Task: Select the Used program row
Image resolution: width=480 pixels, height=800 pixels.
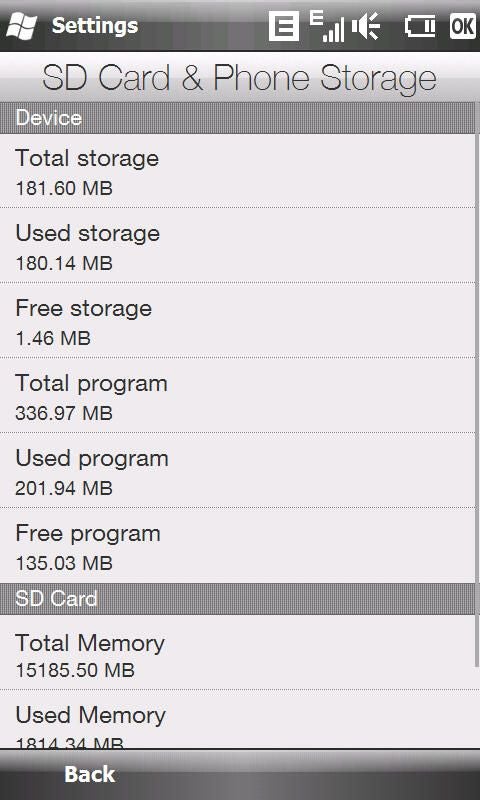Action: (237, 470)
